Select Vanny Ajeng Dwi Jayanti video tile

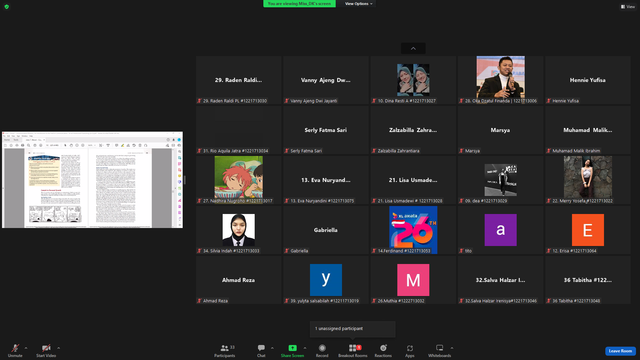click(x=326, y=80)
